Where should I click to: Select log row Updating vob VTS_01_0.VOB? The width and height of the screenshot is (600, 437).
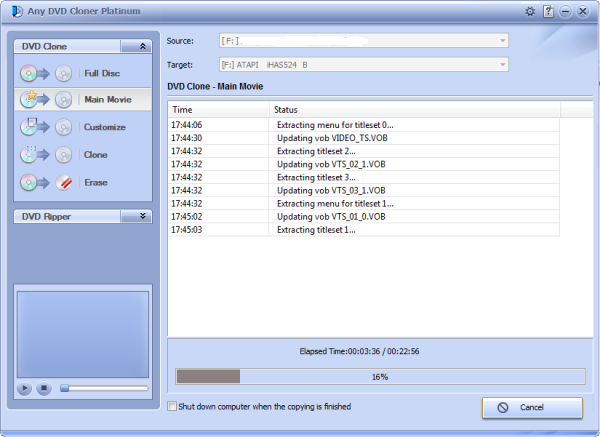click(x=364, y=217)
